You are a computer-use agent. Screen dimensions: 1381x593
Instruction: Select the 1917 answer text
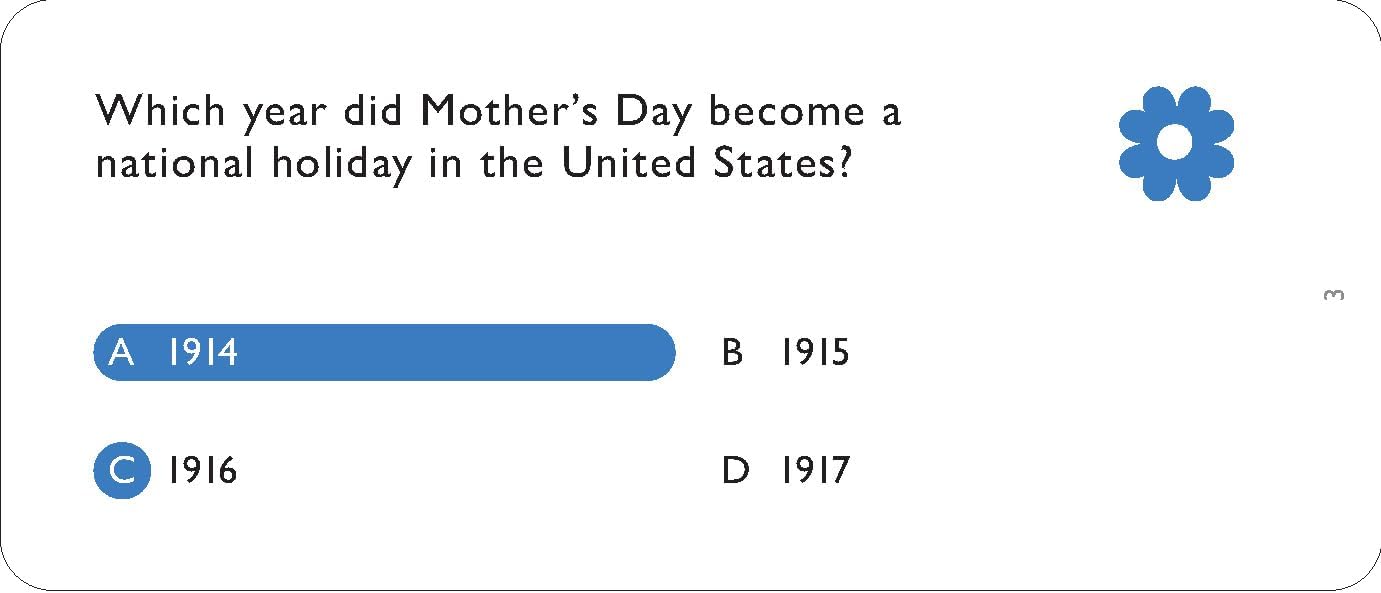click(x=815, y=470)
